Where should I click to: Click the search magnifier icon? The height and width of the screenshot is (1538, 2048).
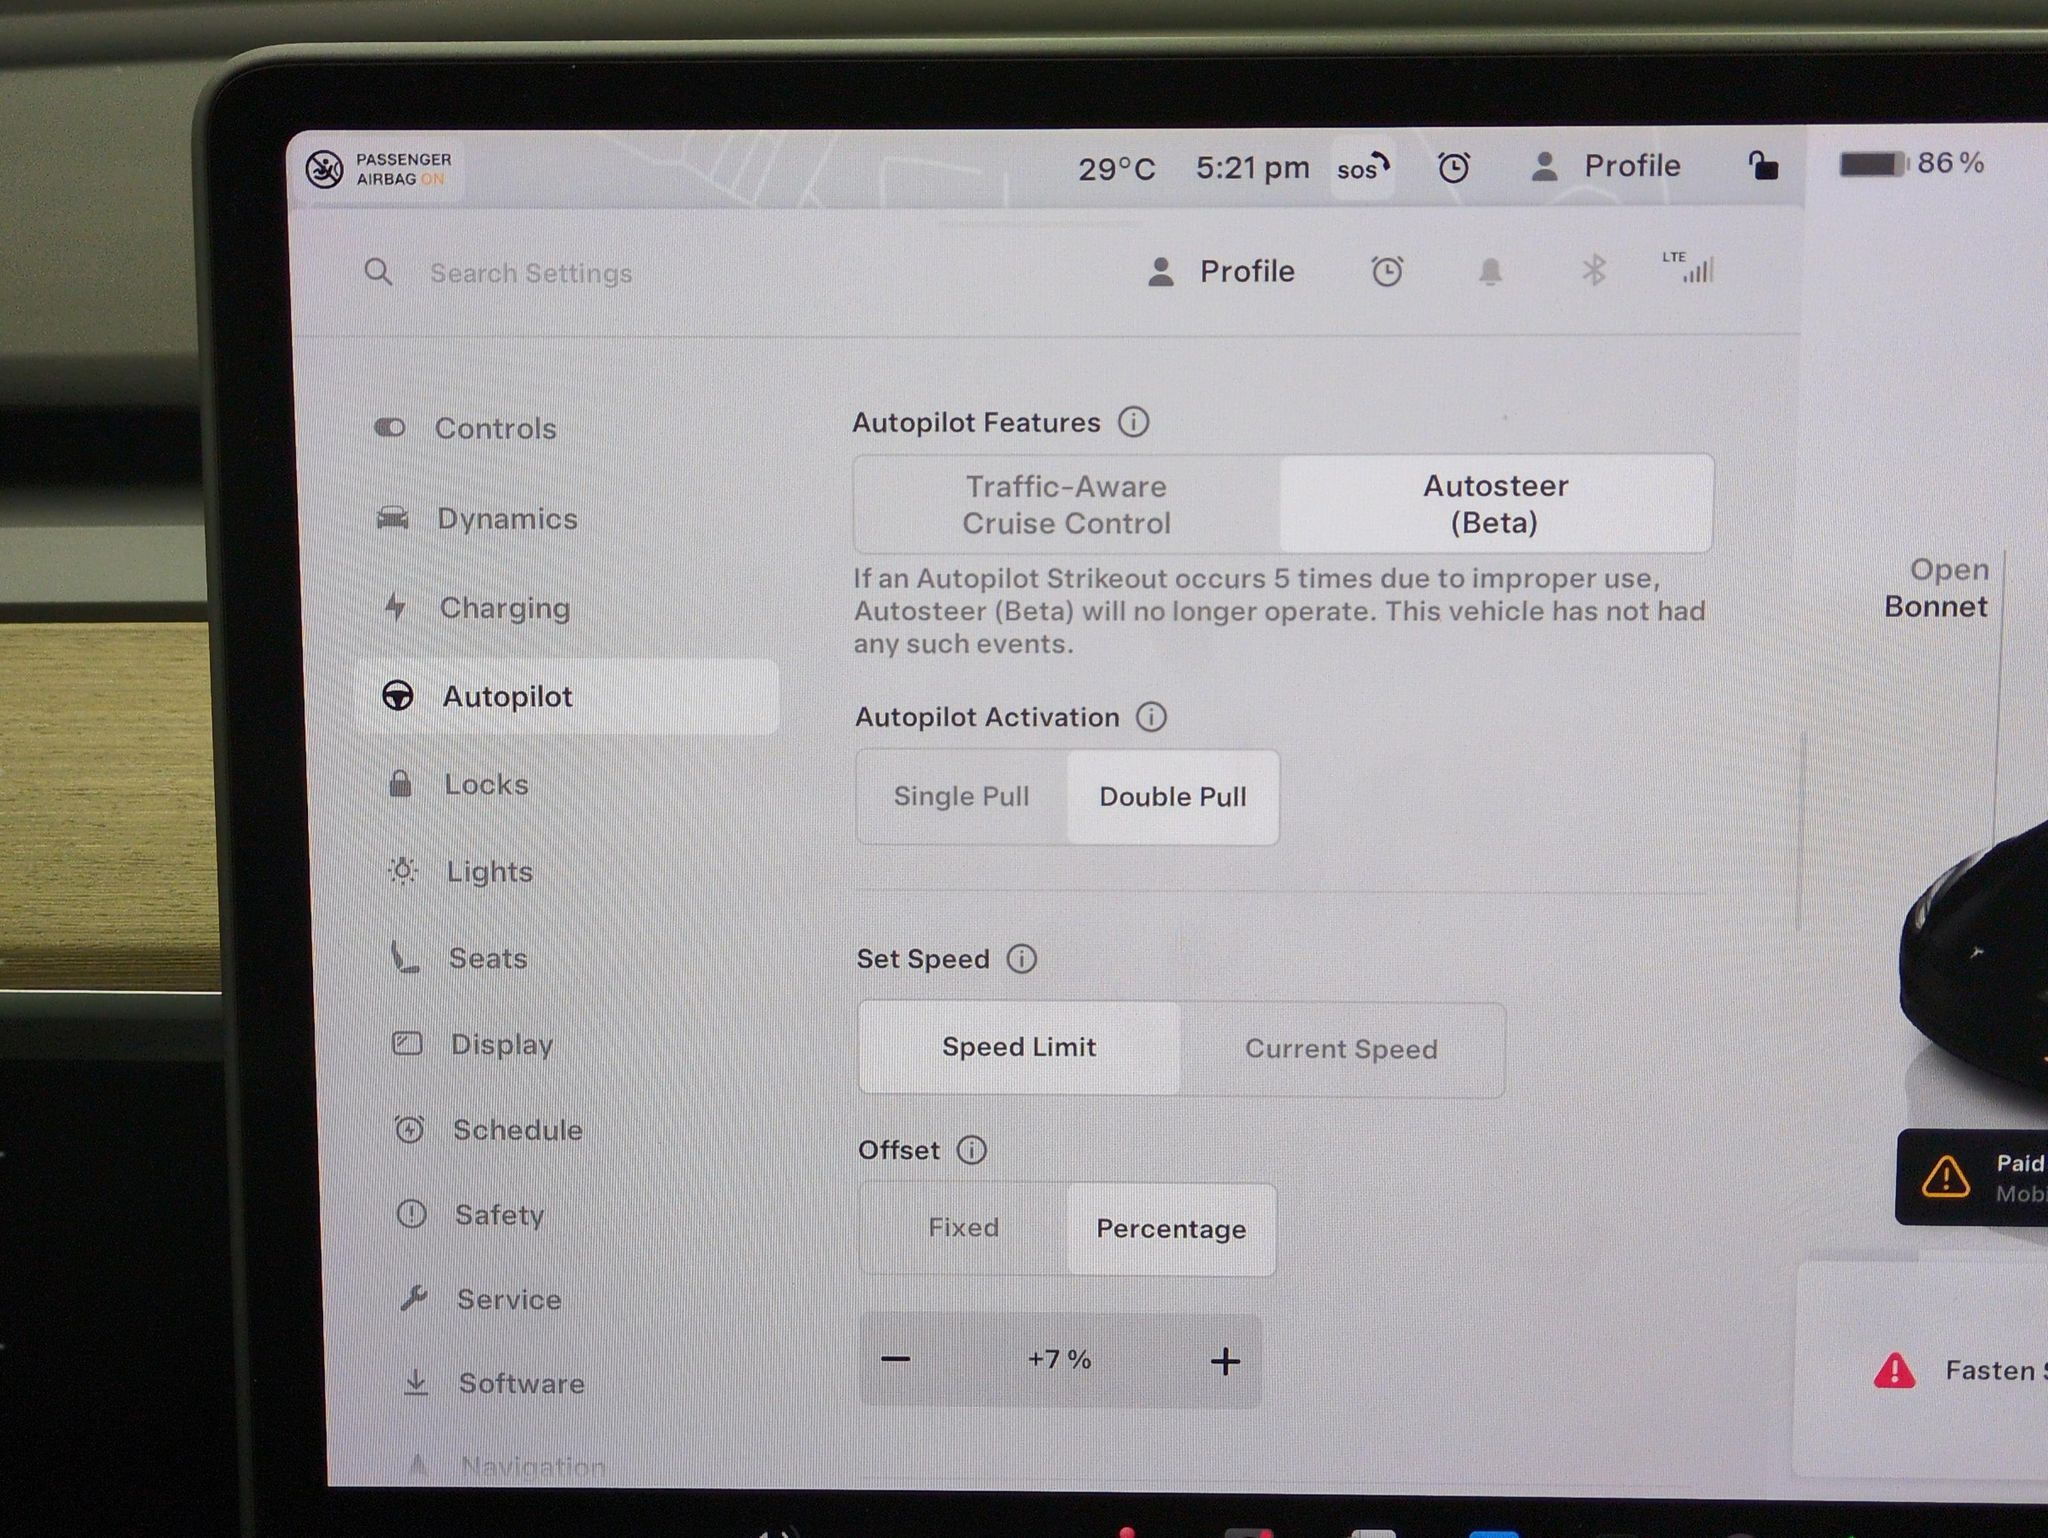point(378,271)
